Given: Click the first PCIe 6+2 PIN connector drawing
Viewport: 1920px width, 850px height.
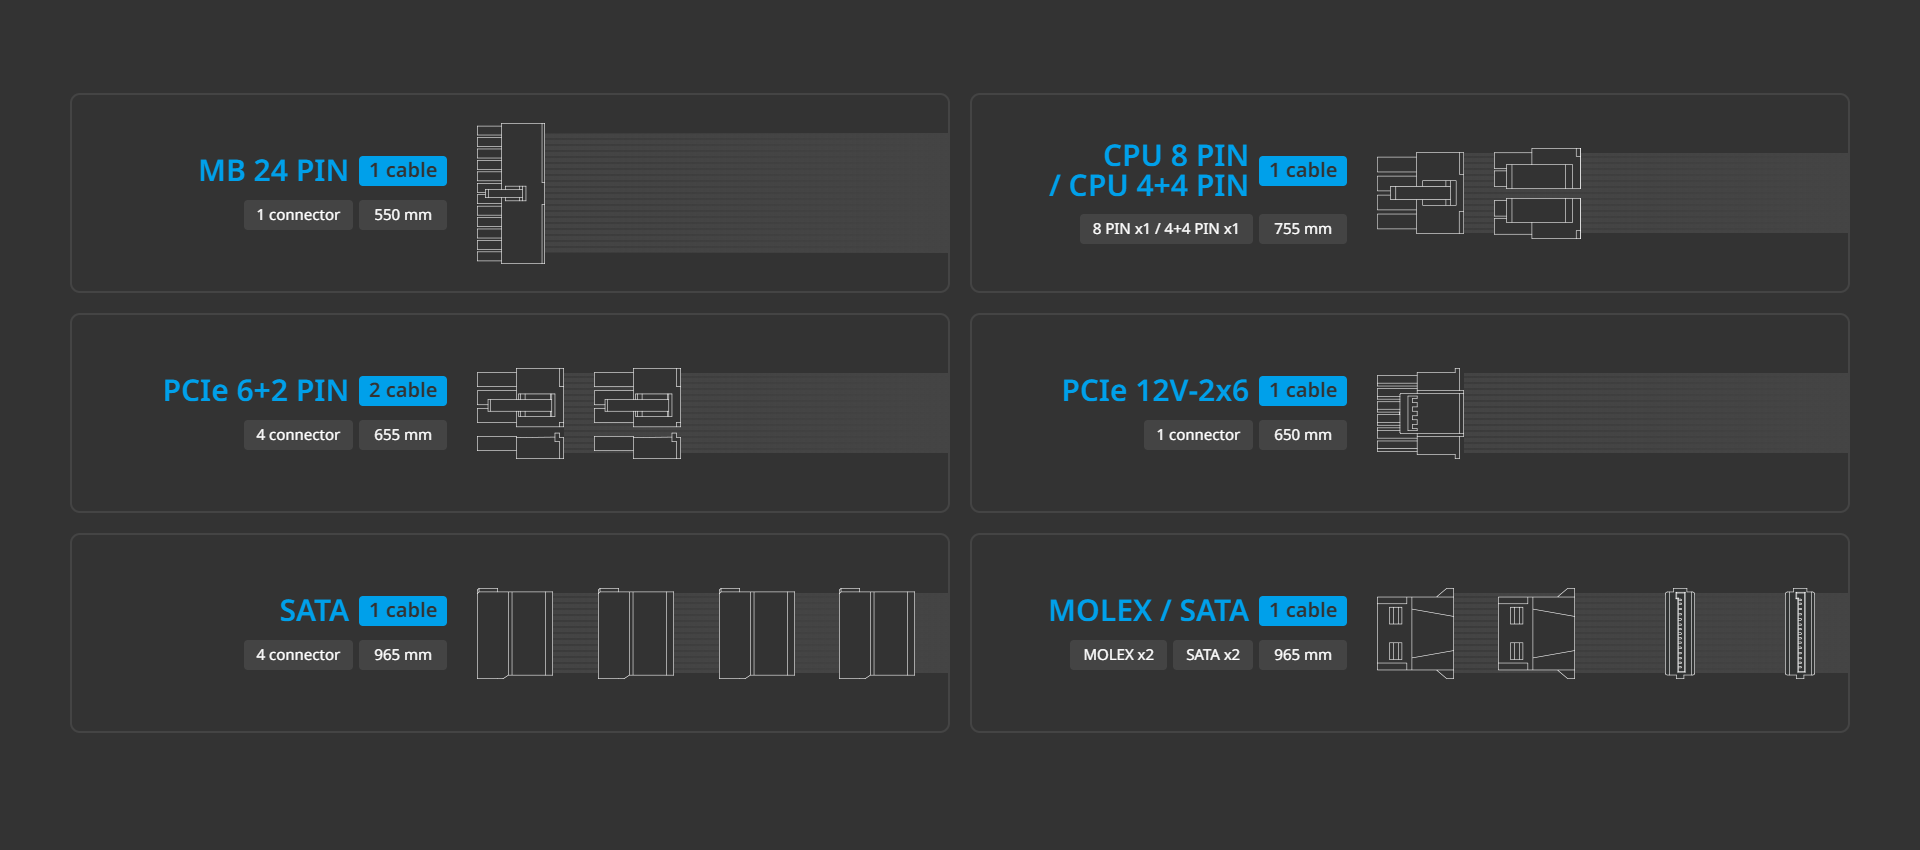Looking at the screenshot, I should (520, 413).
